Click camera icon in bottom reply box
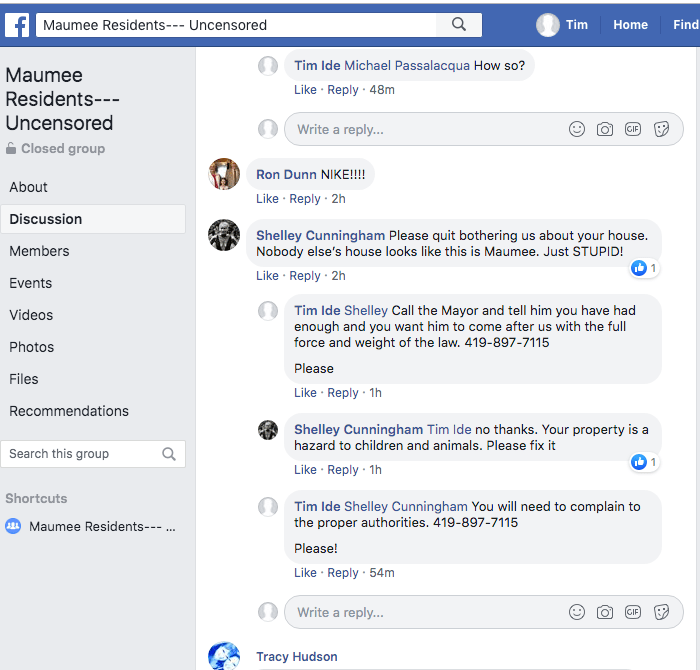This screenshot has width=700, height=670. 605,612
